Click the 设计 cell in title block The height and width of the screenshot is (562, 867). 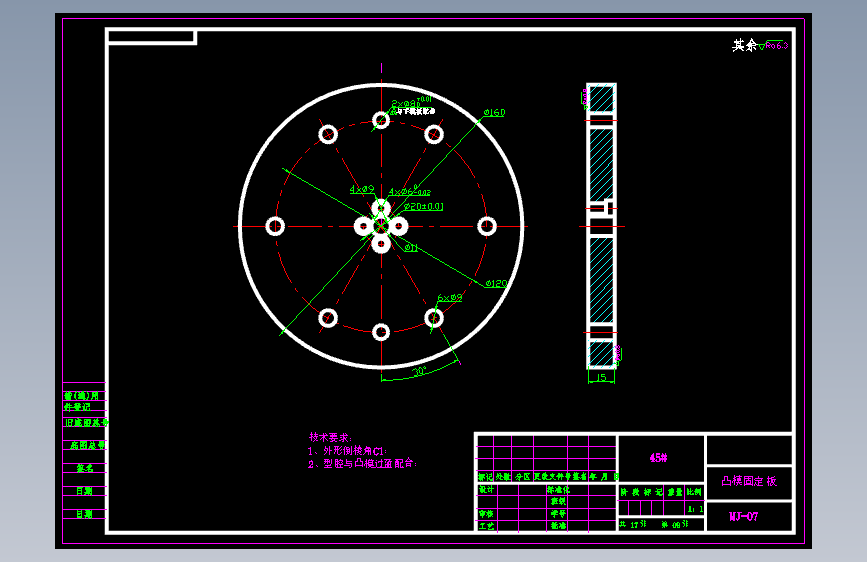(x=487, y=490)
